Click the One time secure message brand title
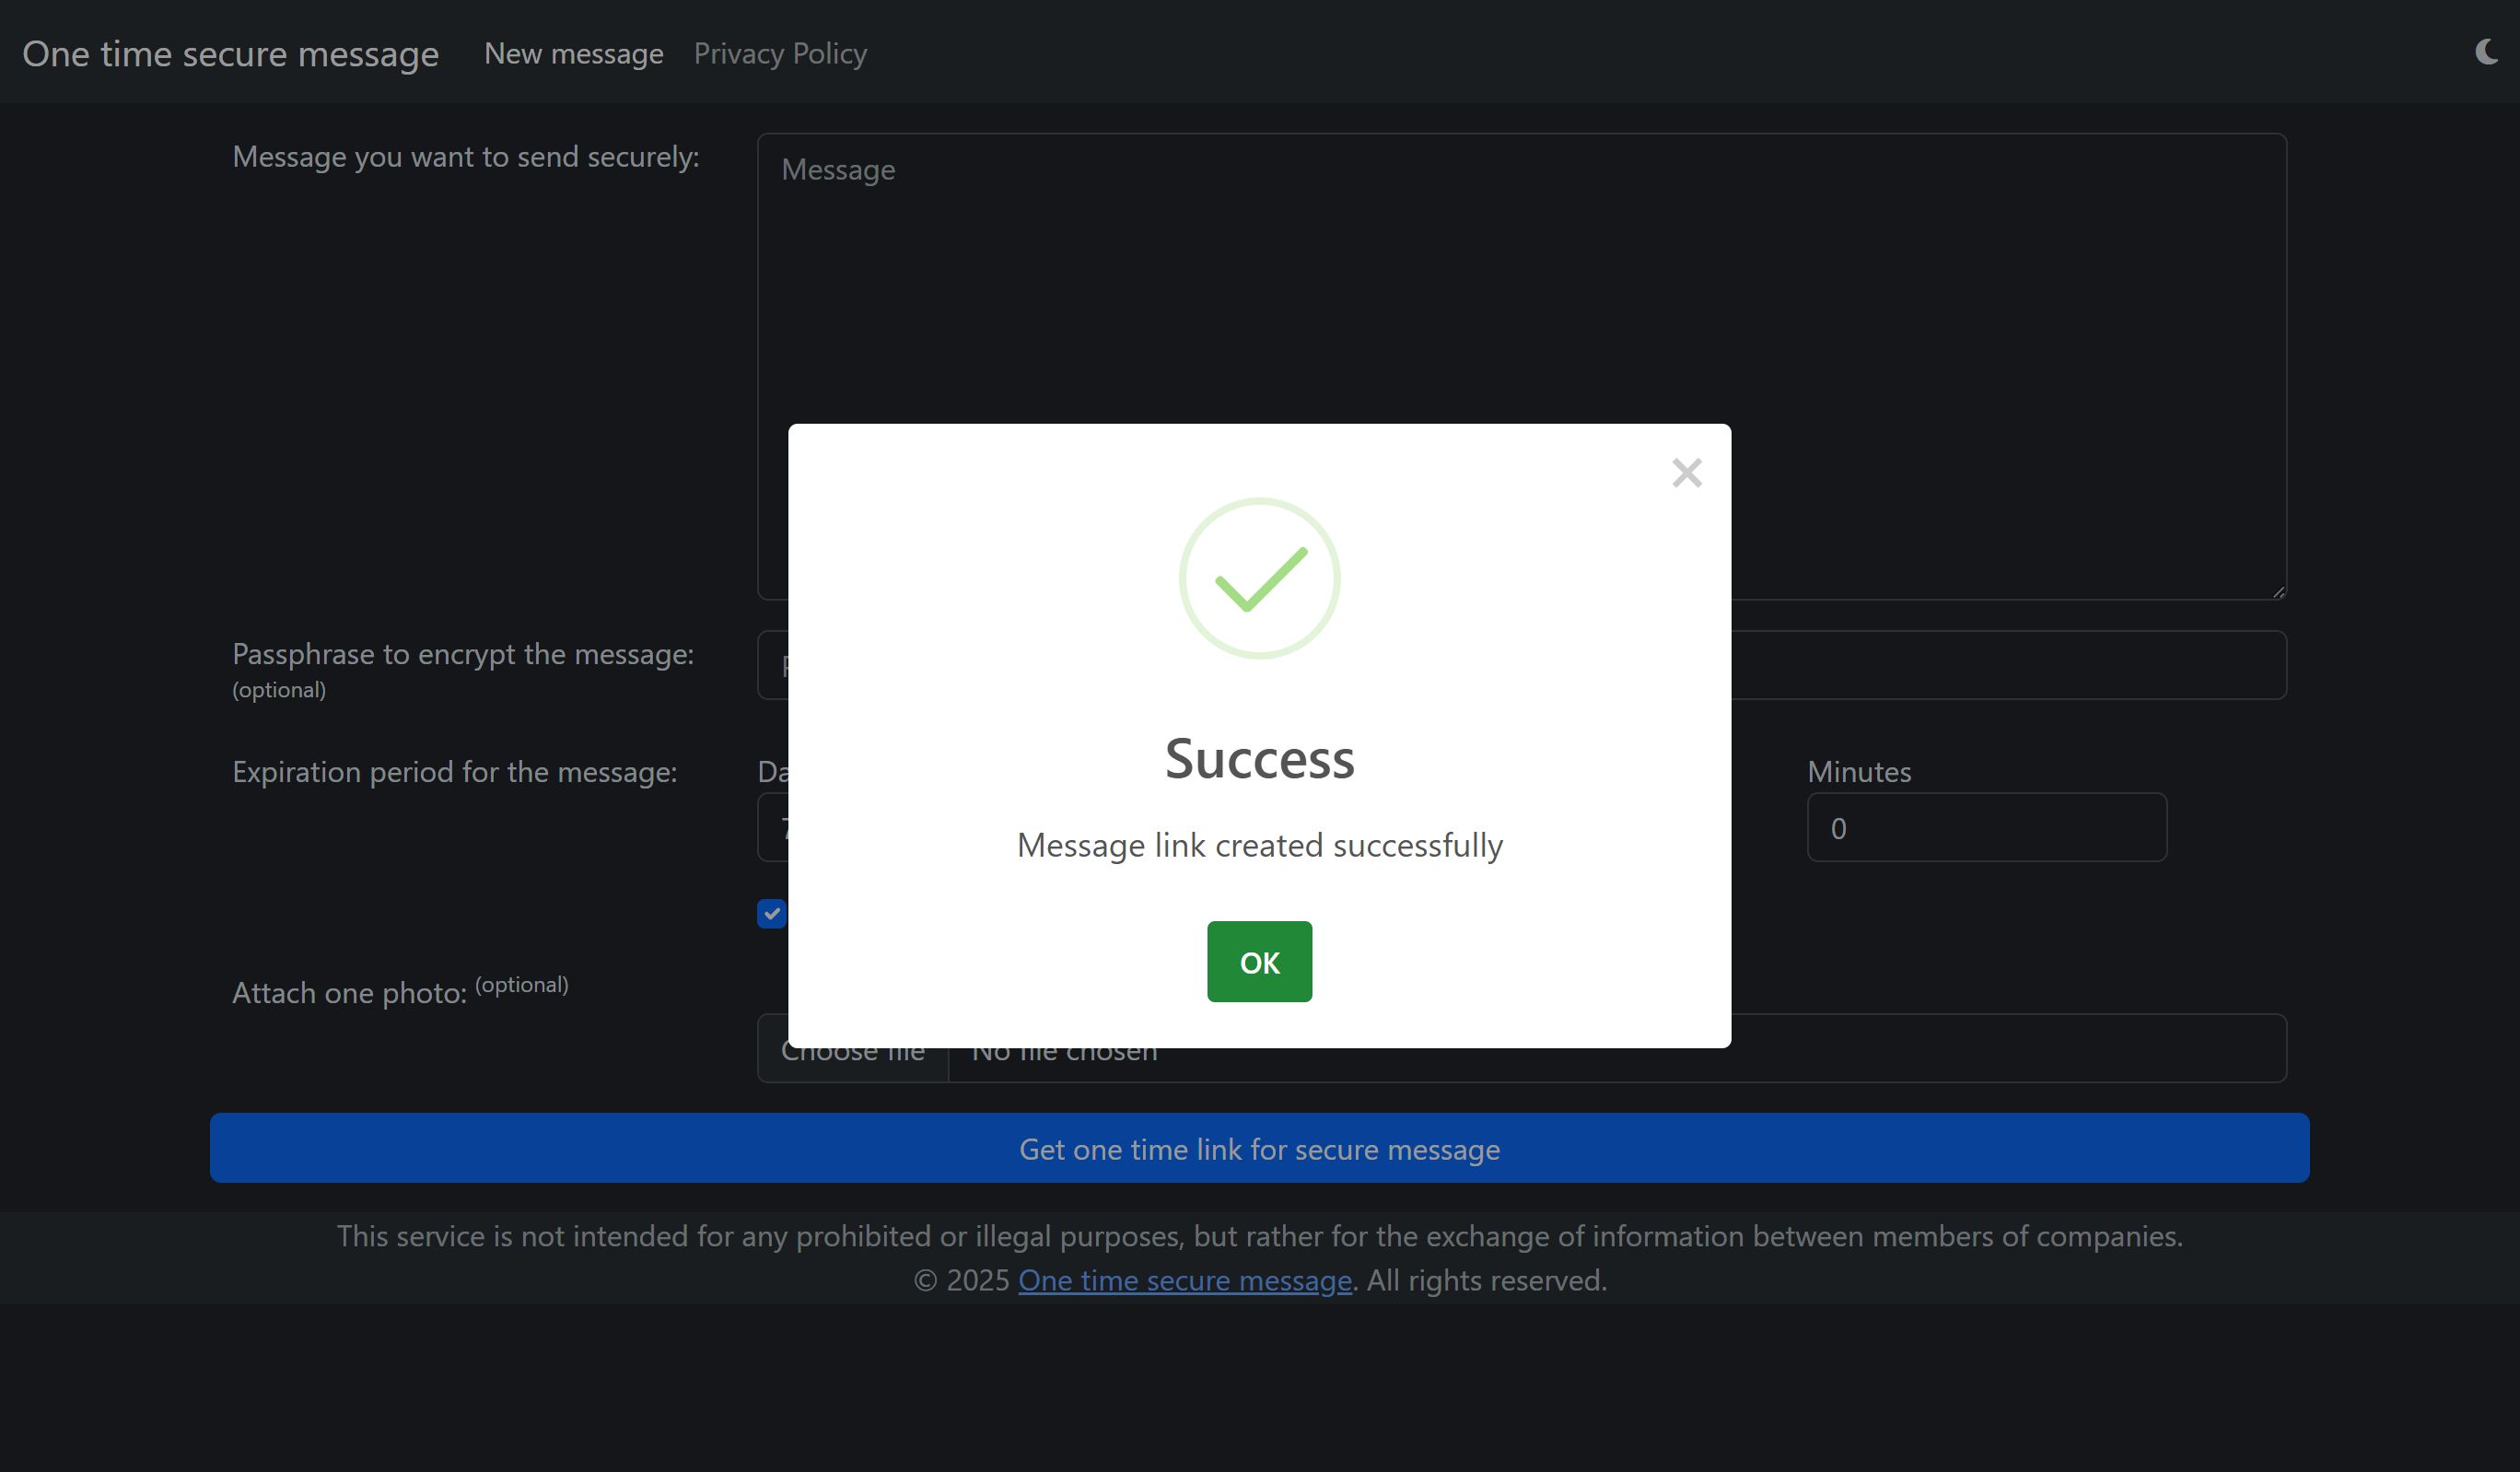 (230, 53)
